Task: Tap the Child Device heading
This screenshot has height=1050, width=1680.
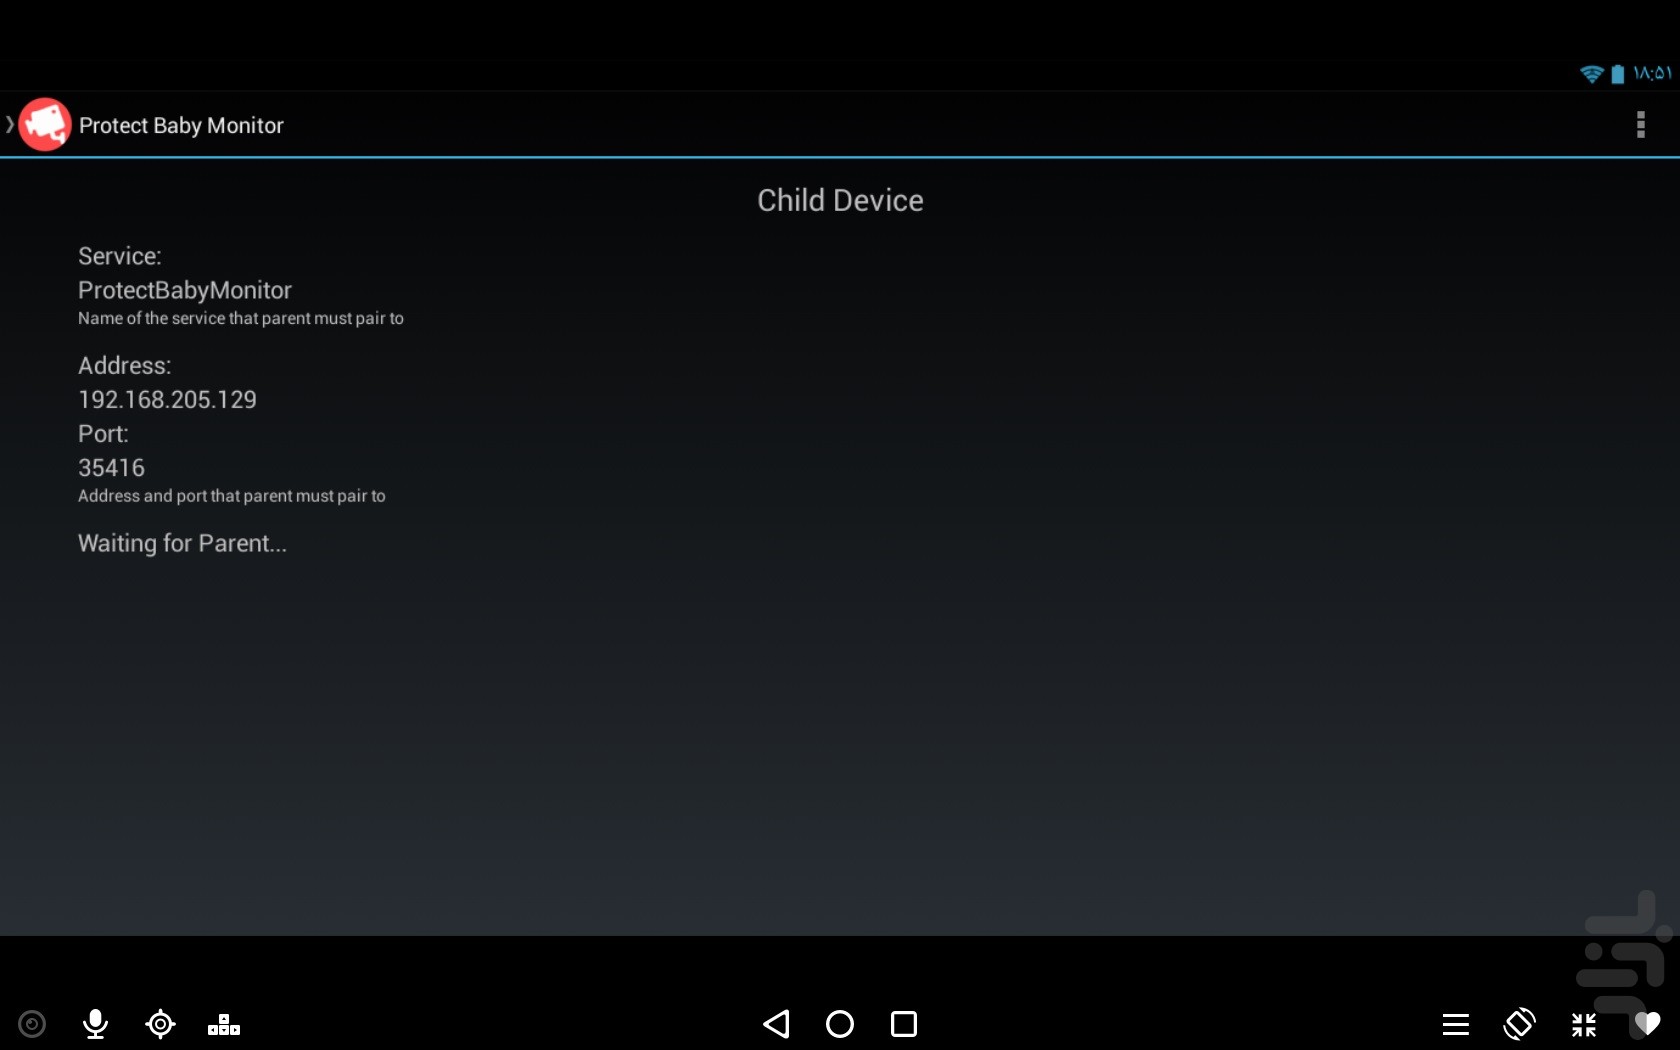Action: pos(840,200)
